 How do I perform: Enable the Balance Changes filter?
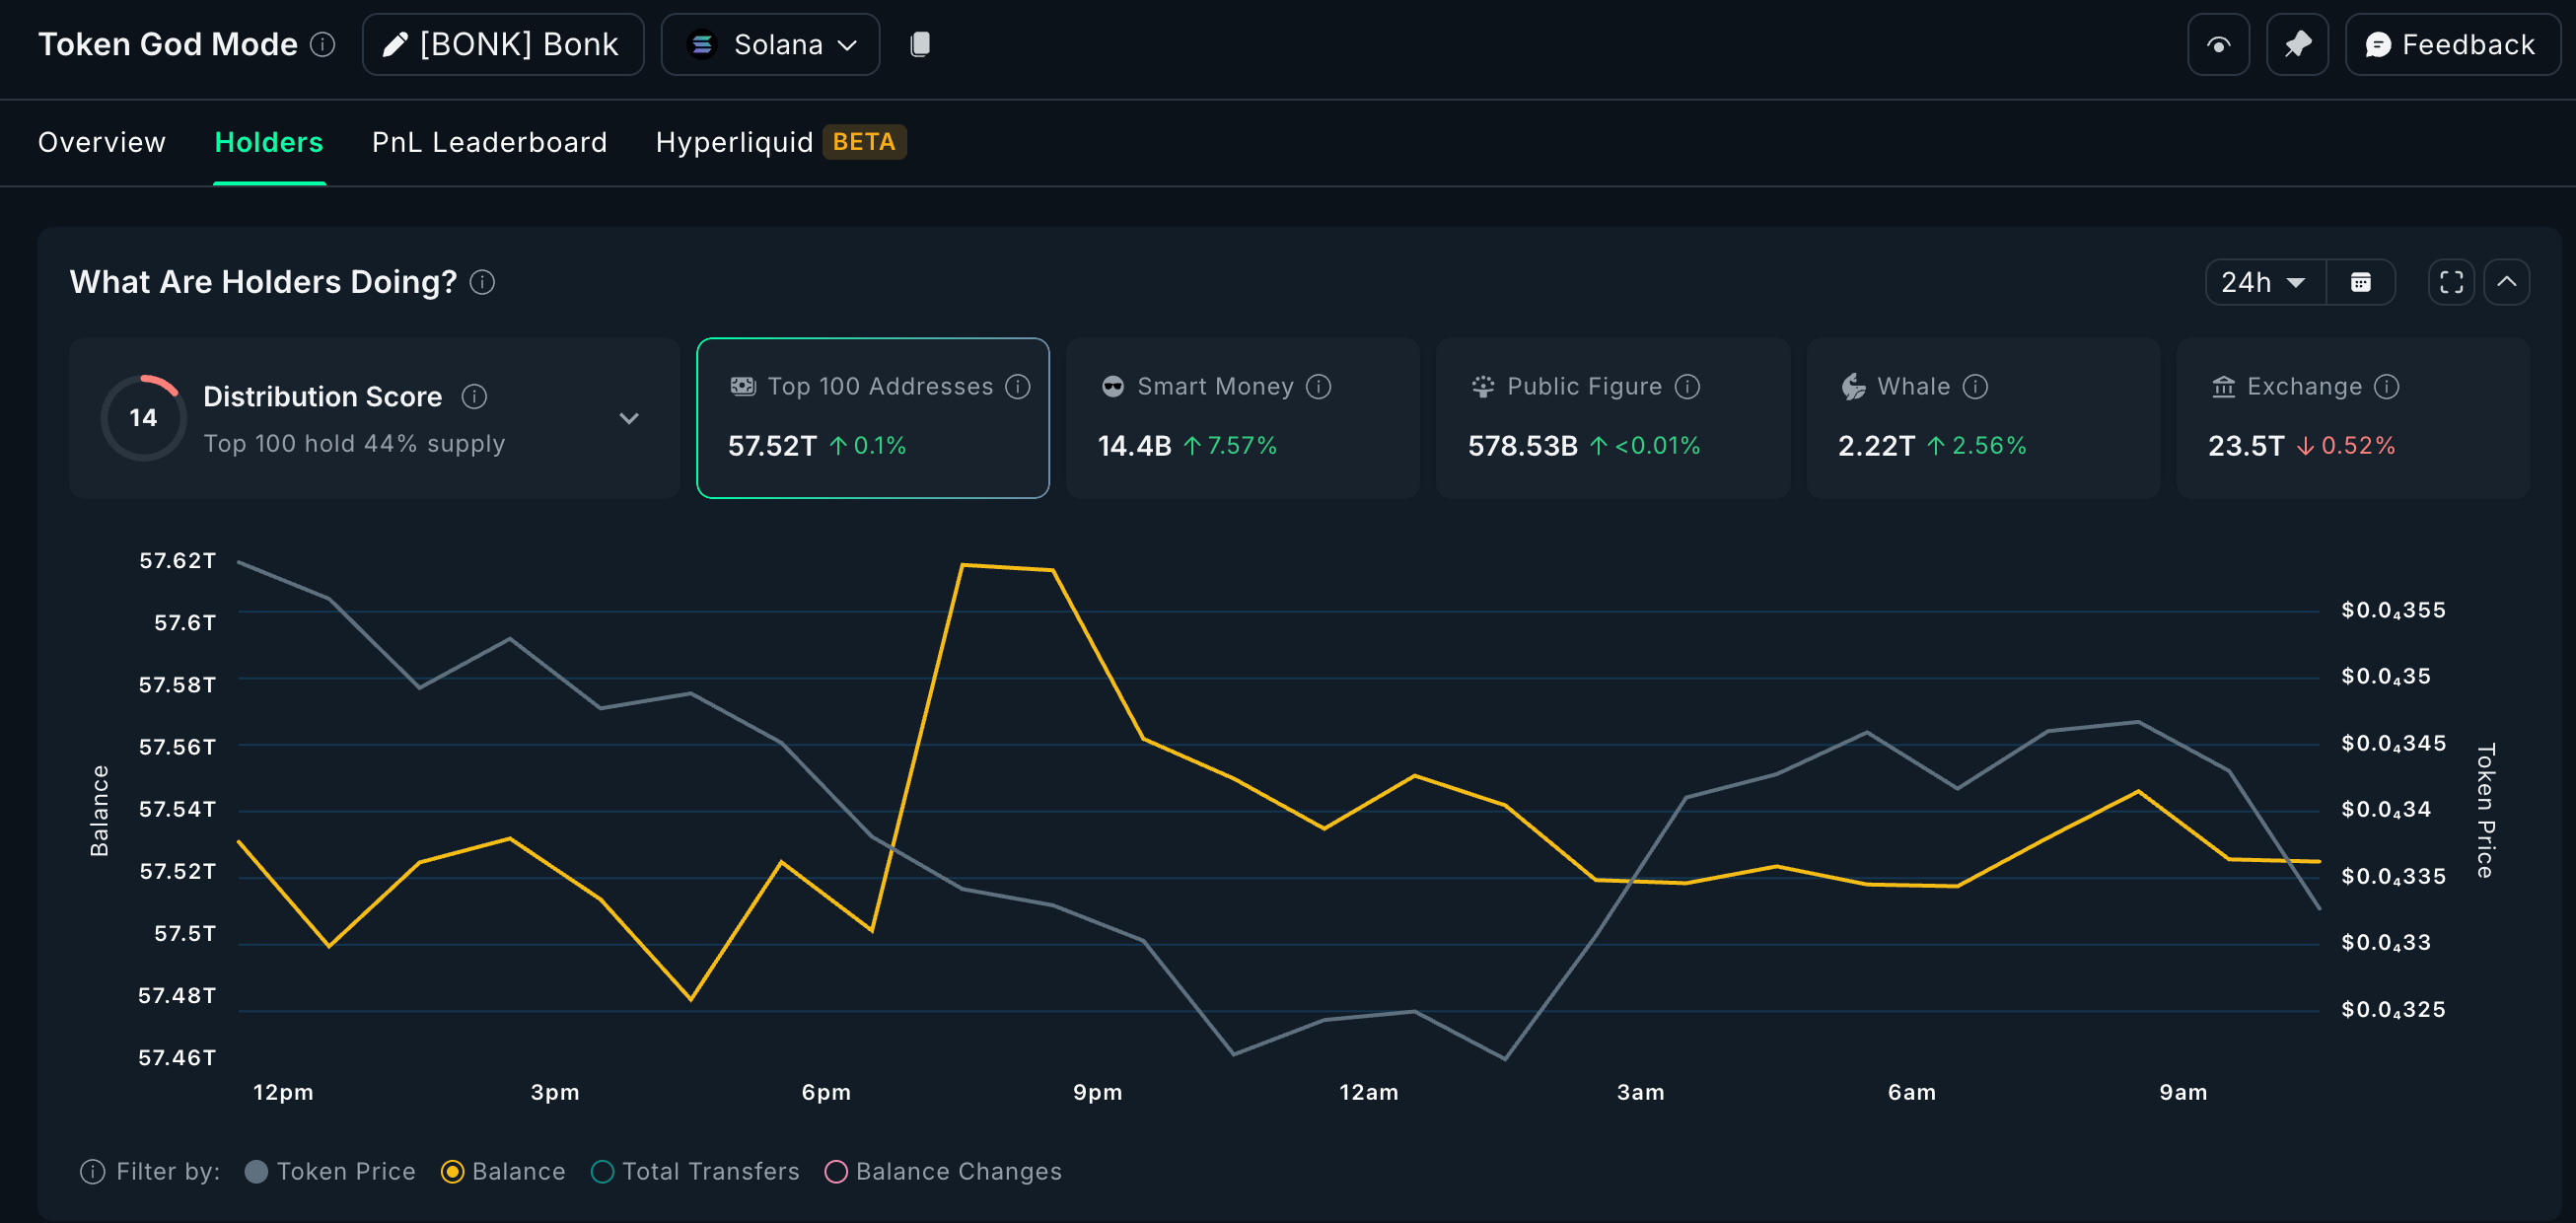[x=943, y=1171]
